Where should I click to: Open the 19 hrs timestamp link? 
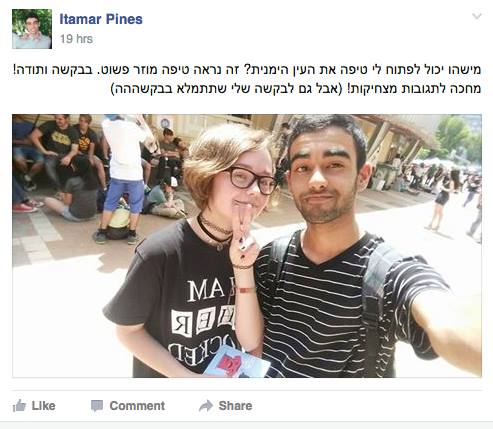tap(76, 39)
